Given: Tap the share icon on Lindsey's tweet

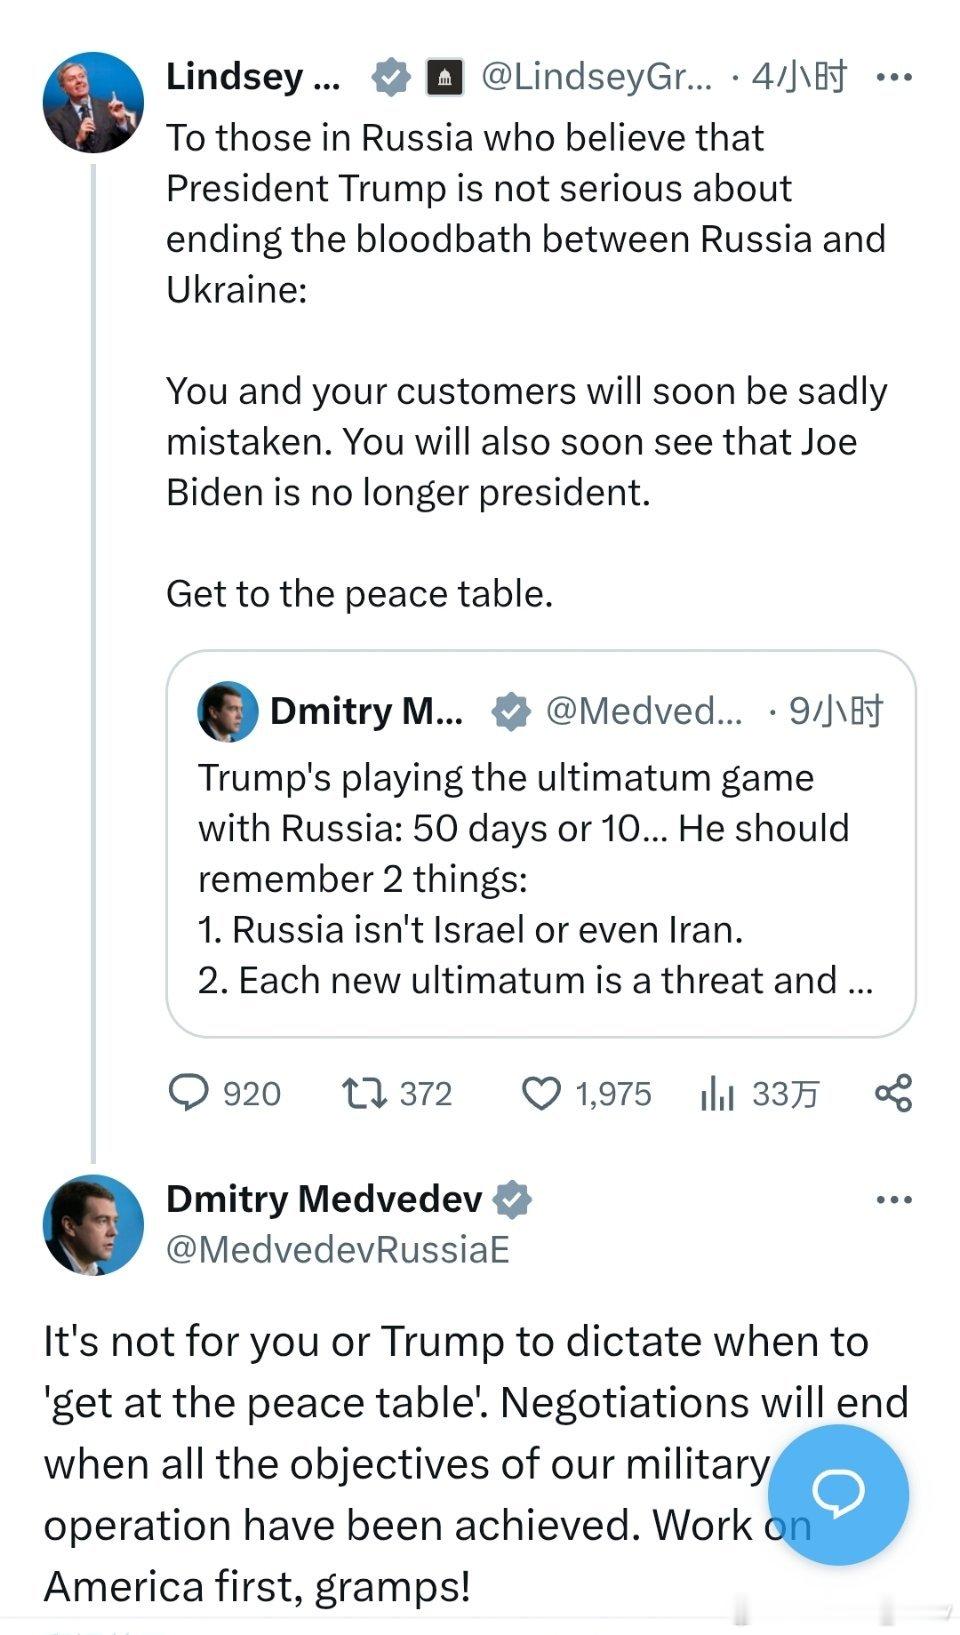Looking at the screenshot, I should click(893, 1093).
